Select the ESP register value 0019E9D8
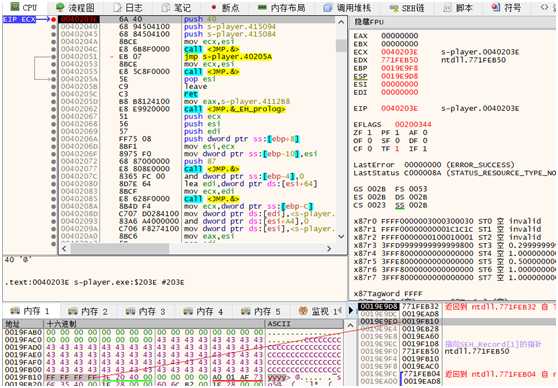Viewport: 558px width, 388px height. click(399, 76)
